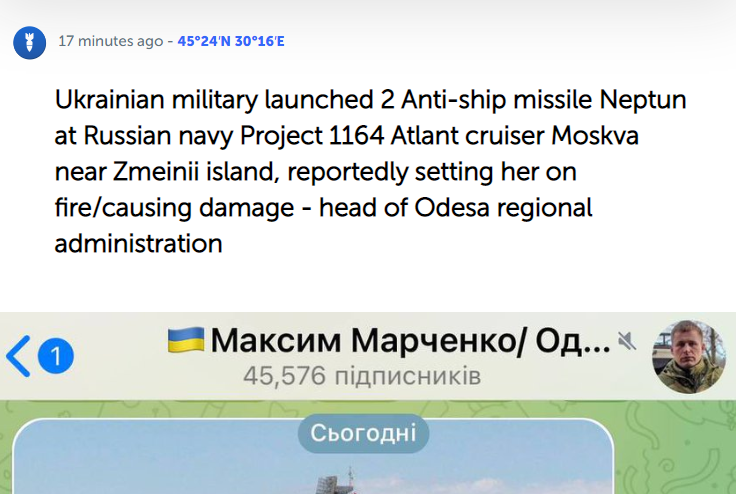Viewport: 736px width, 494px height.
Task: Open the channel's profile avatar photo
Action: pyautogui.click(x=688, y=357)
